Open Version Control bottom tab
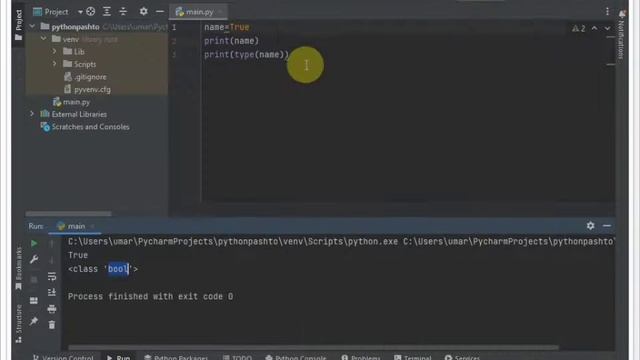This screenshot has height=360, width=640. (x=63, y=358)
